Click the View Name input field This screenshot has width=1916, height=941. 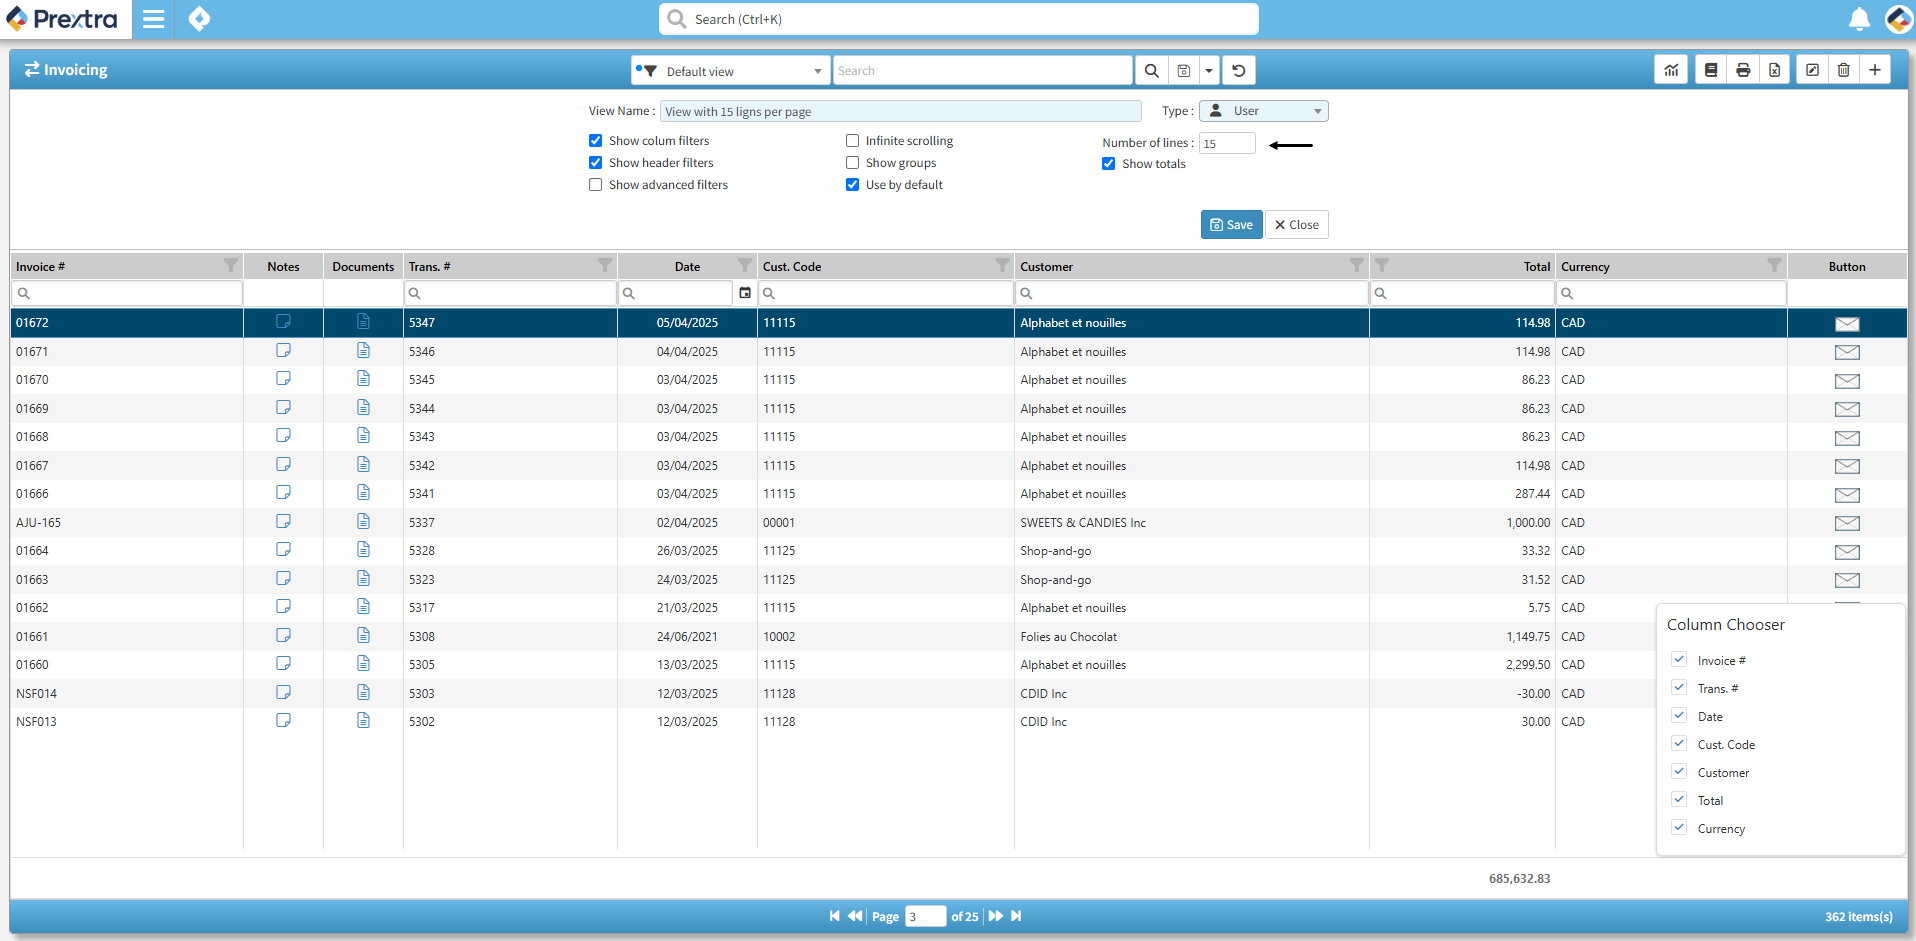pyautogui.click(x=900, y=111)
